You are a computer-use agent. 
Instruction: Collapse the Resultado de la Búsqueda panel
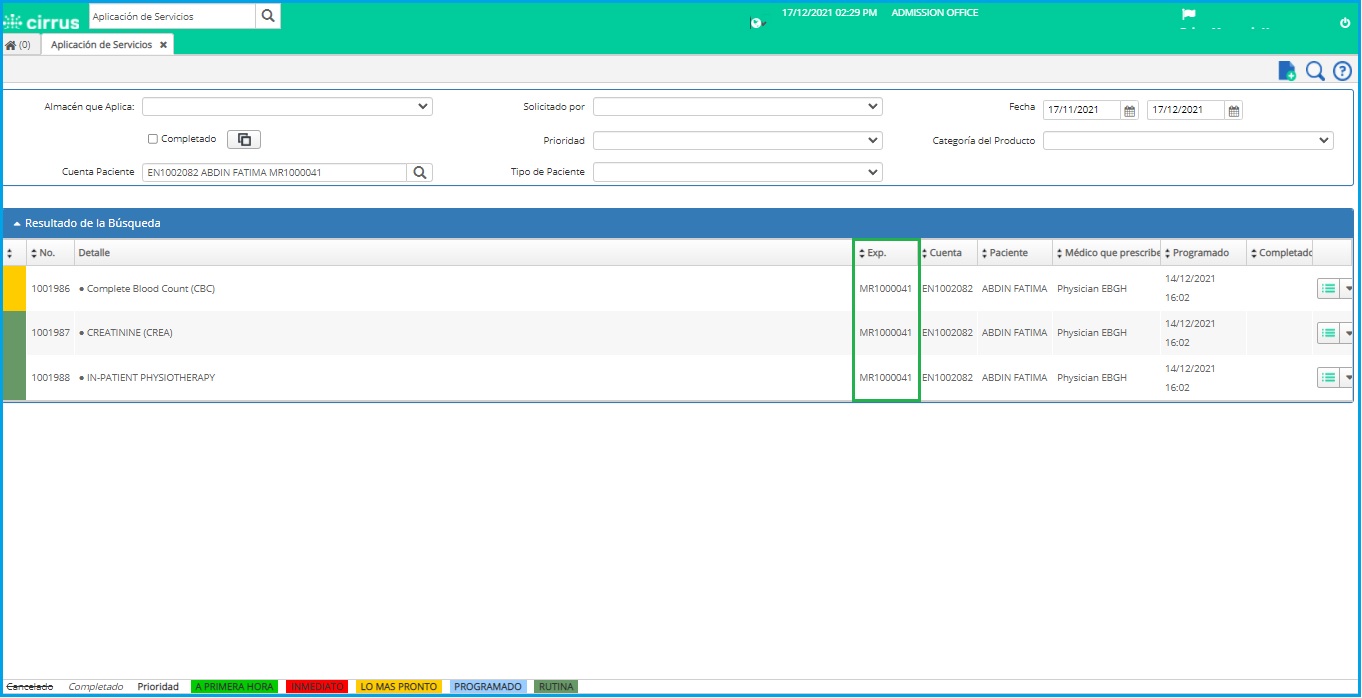pos(17,222)
